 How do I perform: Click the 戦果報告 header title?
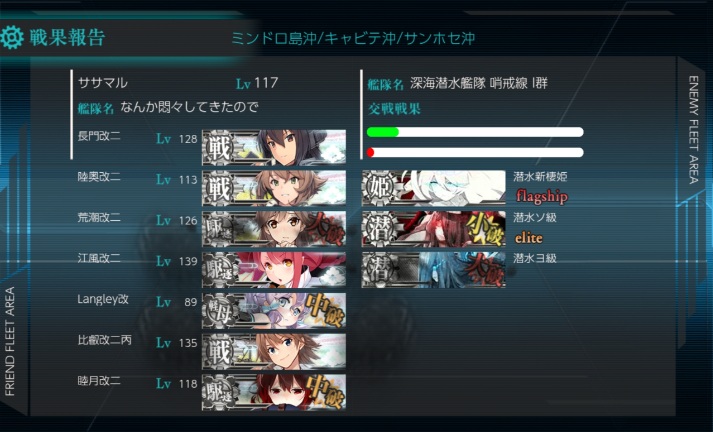[67, 37]
